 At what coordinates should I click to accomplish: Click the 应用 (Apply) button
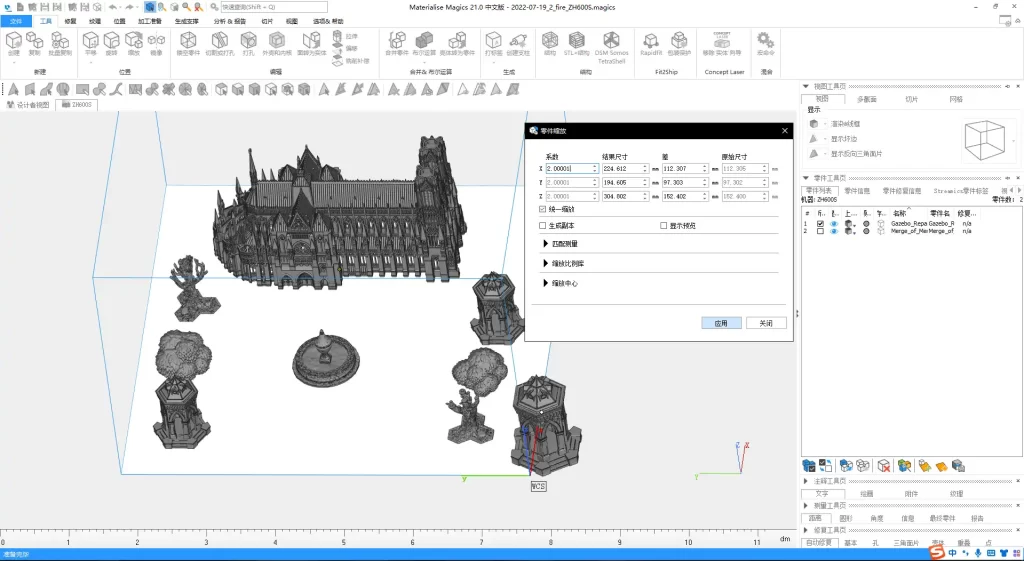click(721, 323)
